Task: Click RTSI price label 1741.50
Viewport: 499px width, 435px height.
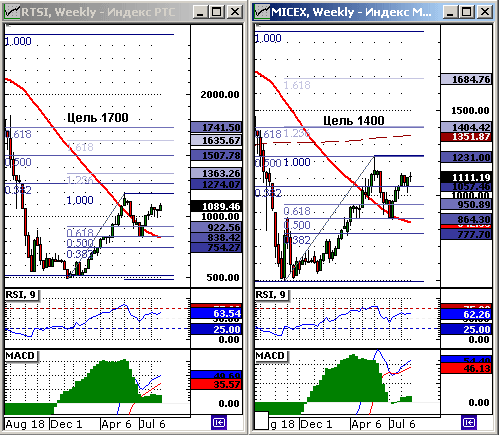Action: pyautogui.click(x=216, y=127)
